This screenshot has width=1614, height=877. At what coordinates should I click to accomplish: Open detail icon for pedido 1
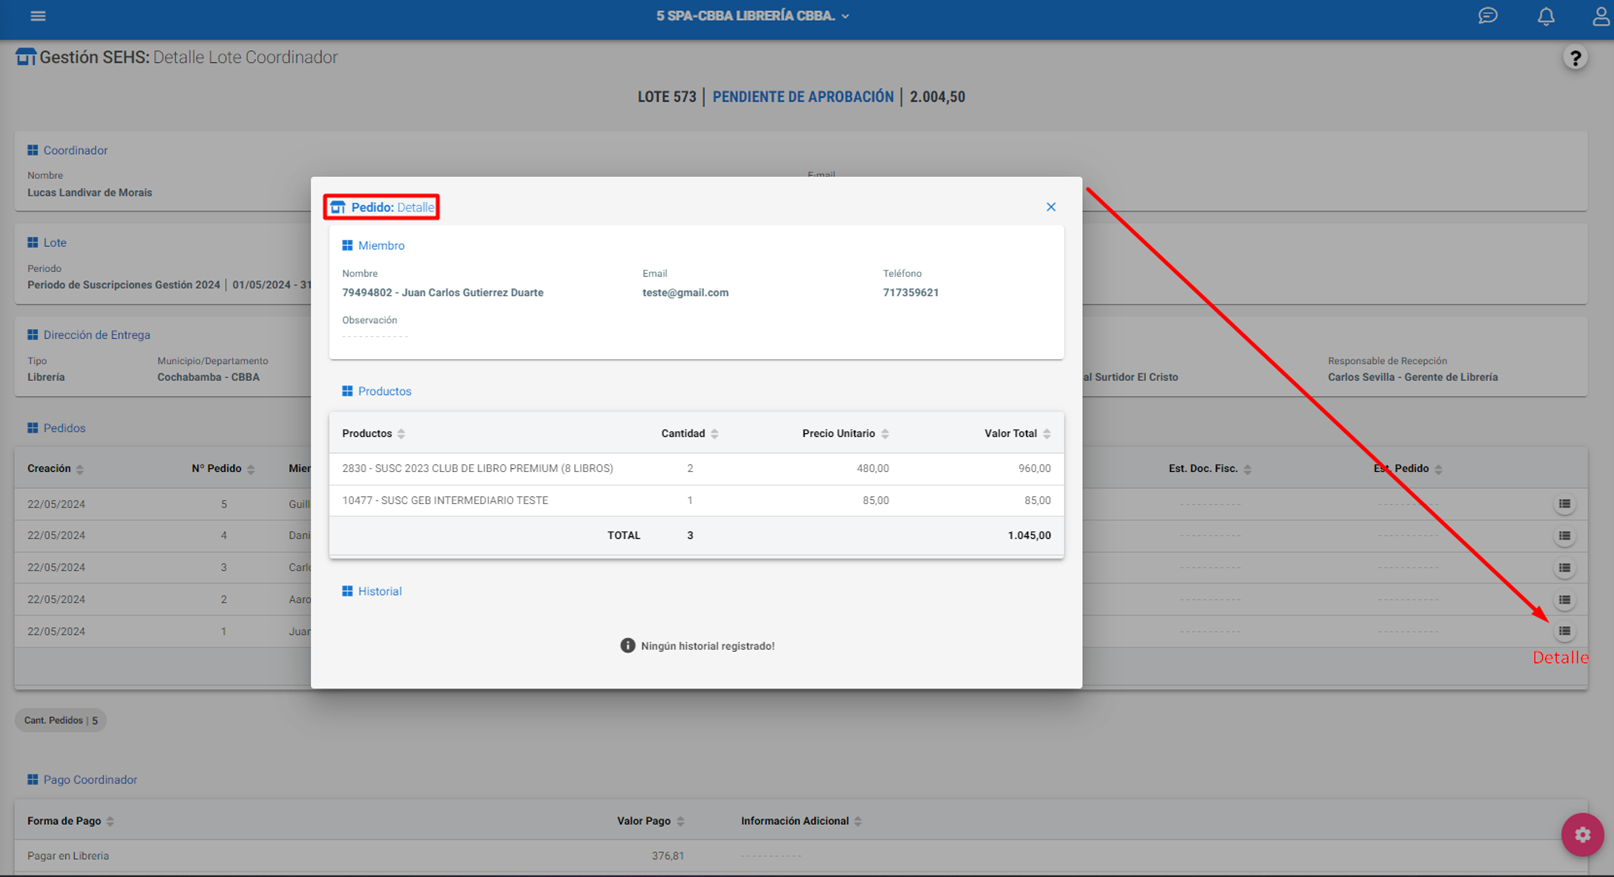coord(1564,631)
